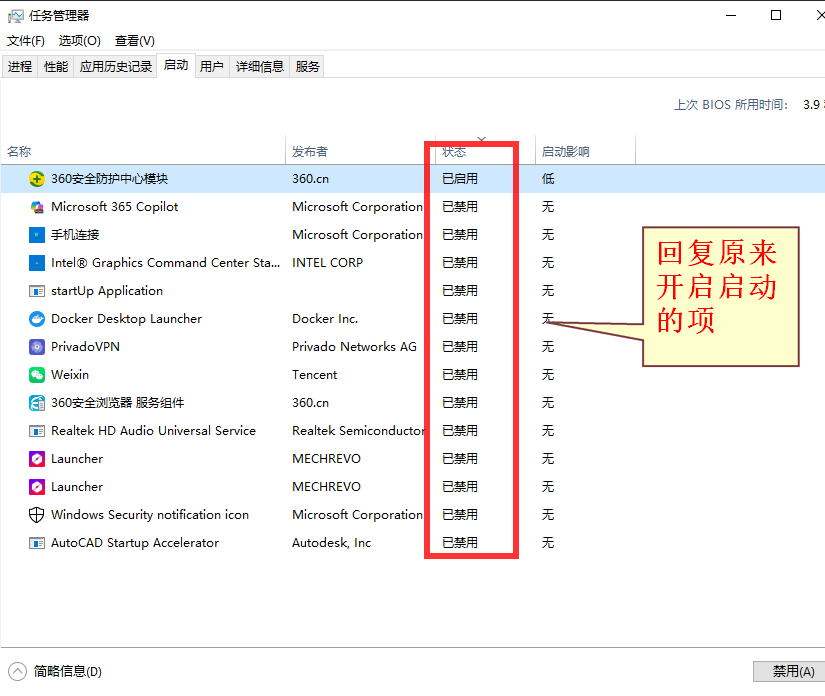This screenshot has height=696, width=825.
Task: Click the 360安全浏览器 服务组件 icon
Action: pos(36,403)
